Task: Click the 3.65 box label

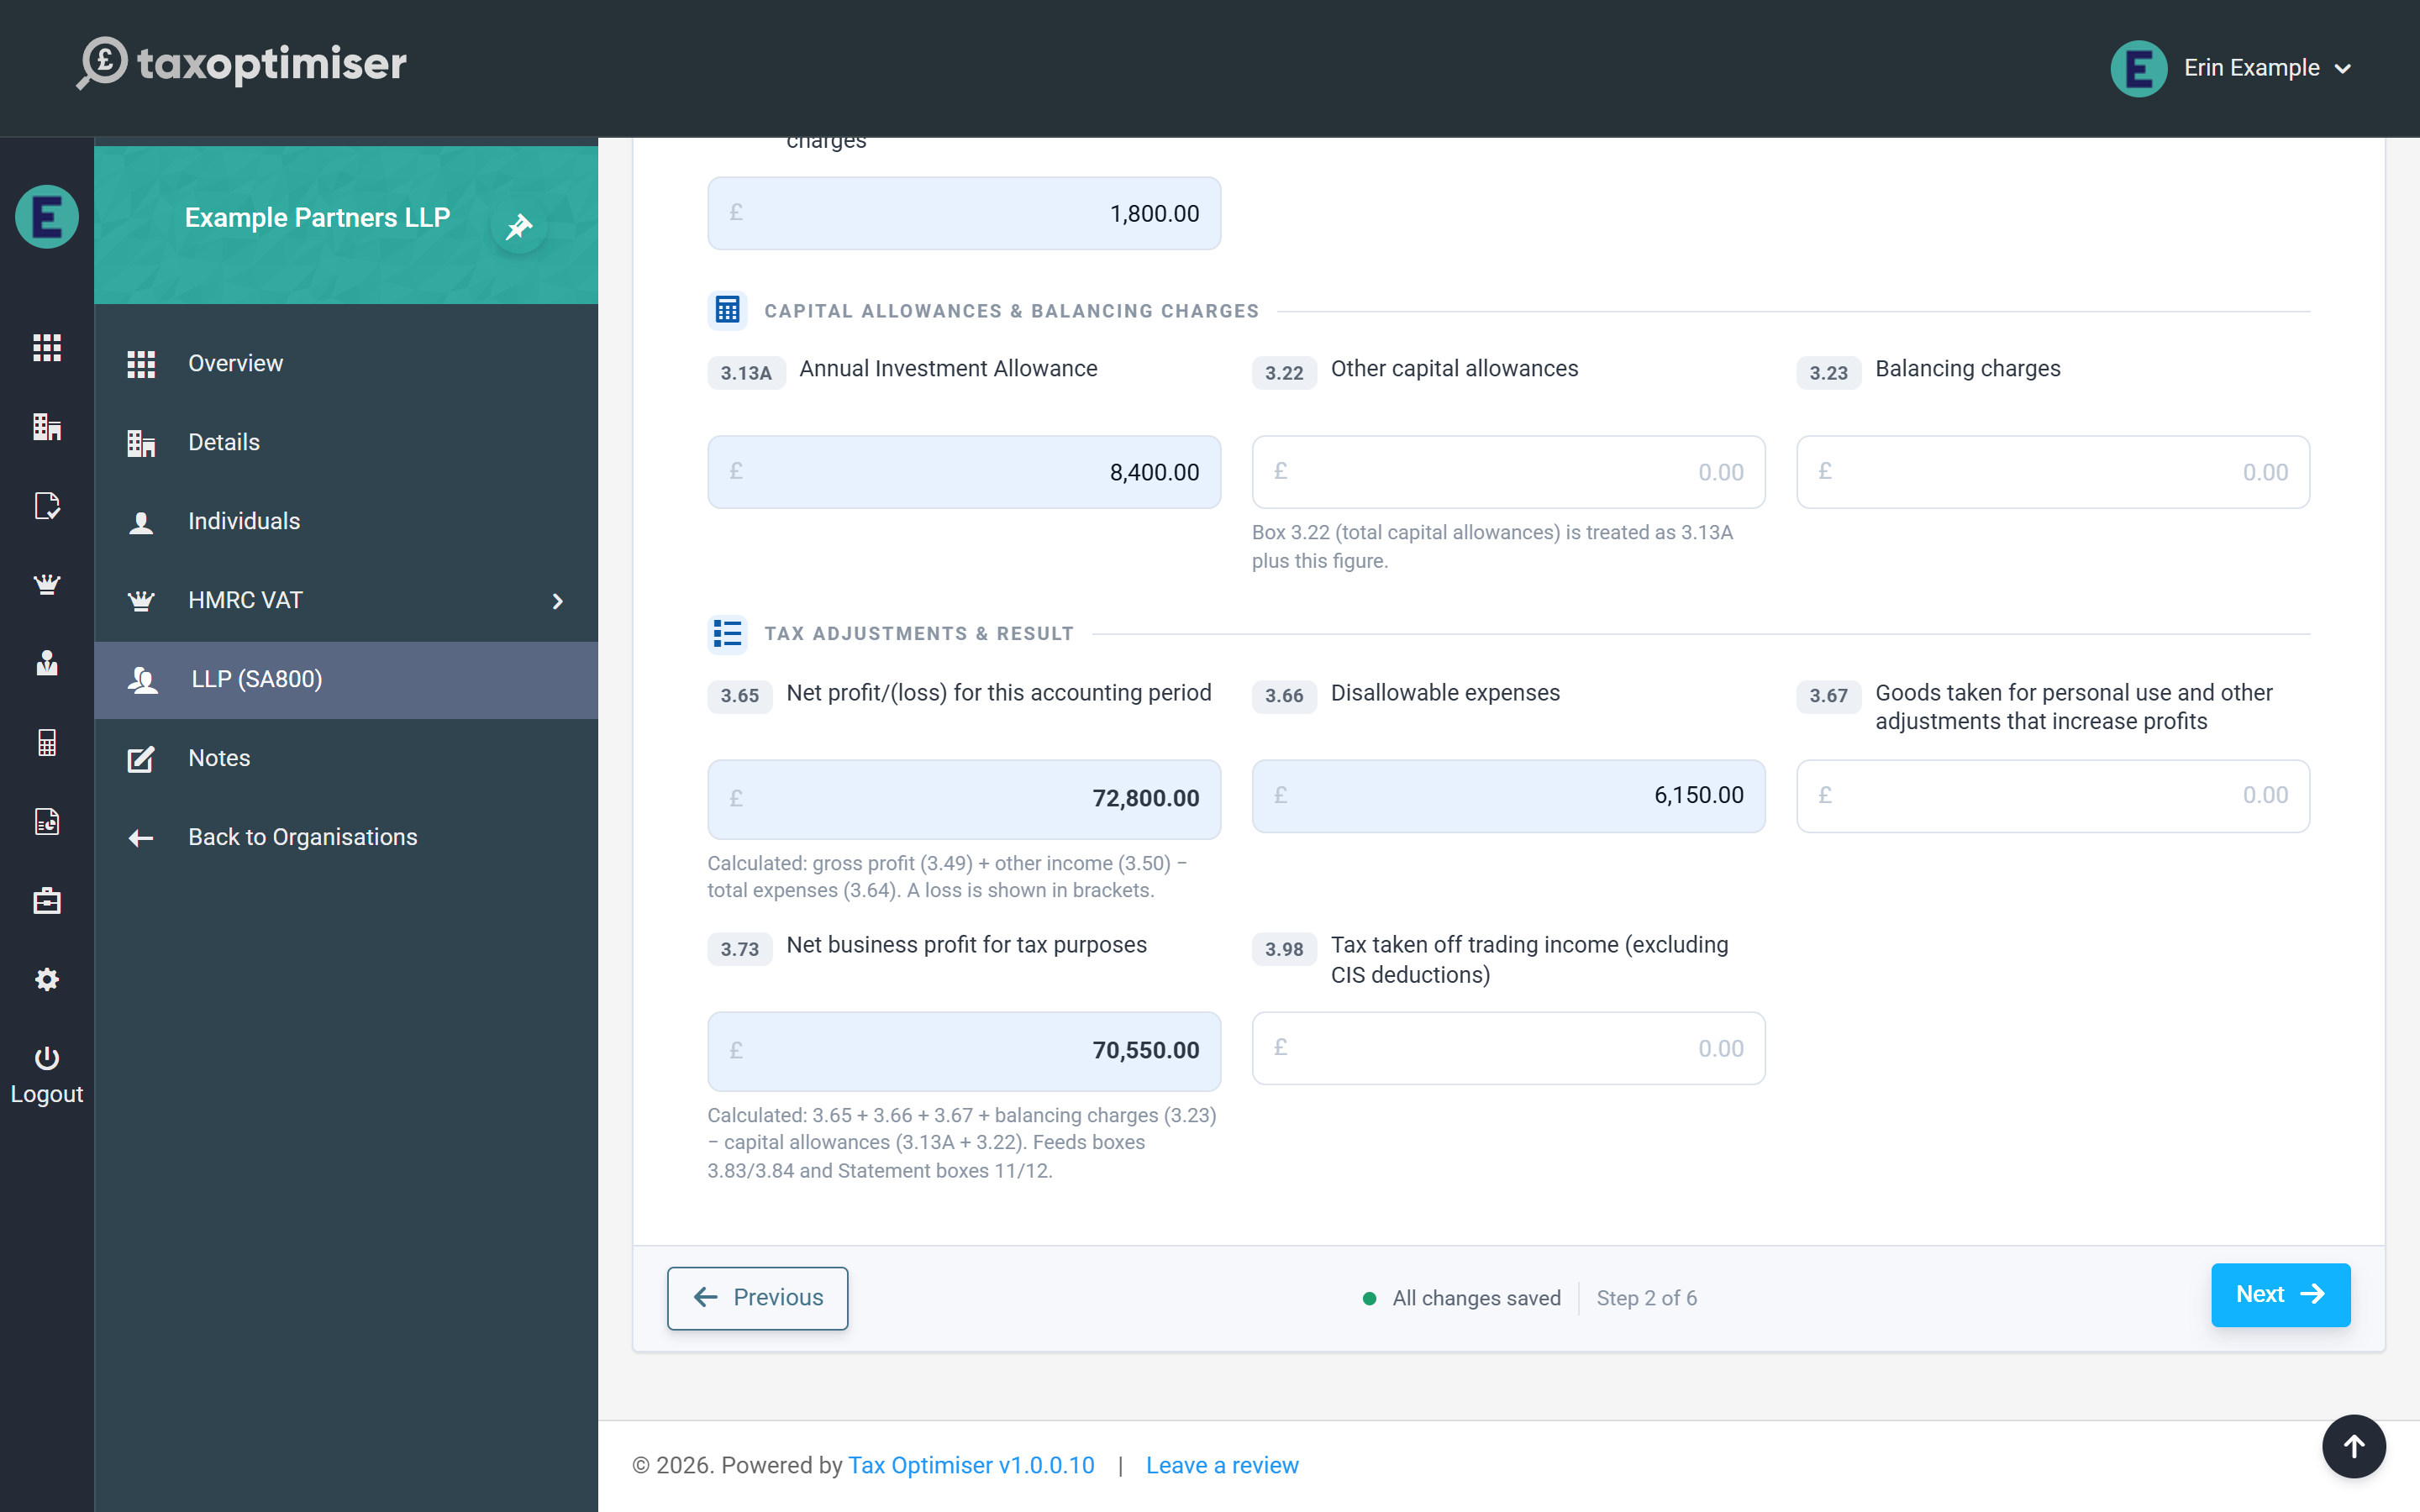Action: (x=740, y=696)
